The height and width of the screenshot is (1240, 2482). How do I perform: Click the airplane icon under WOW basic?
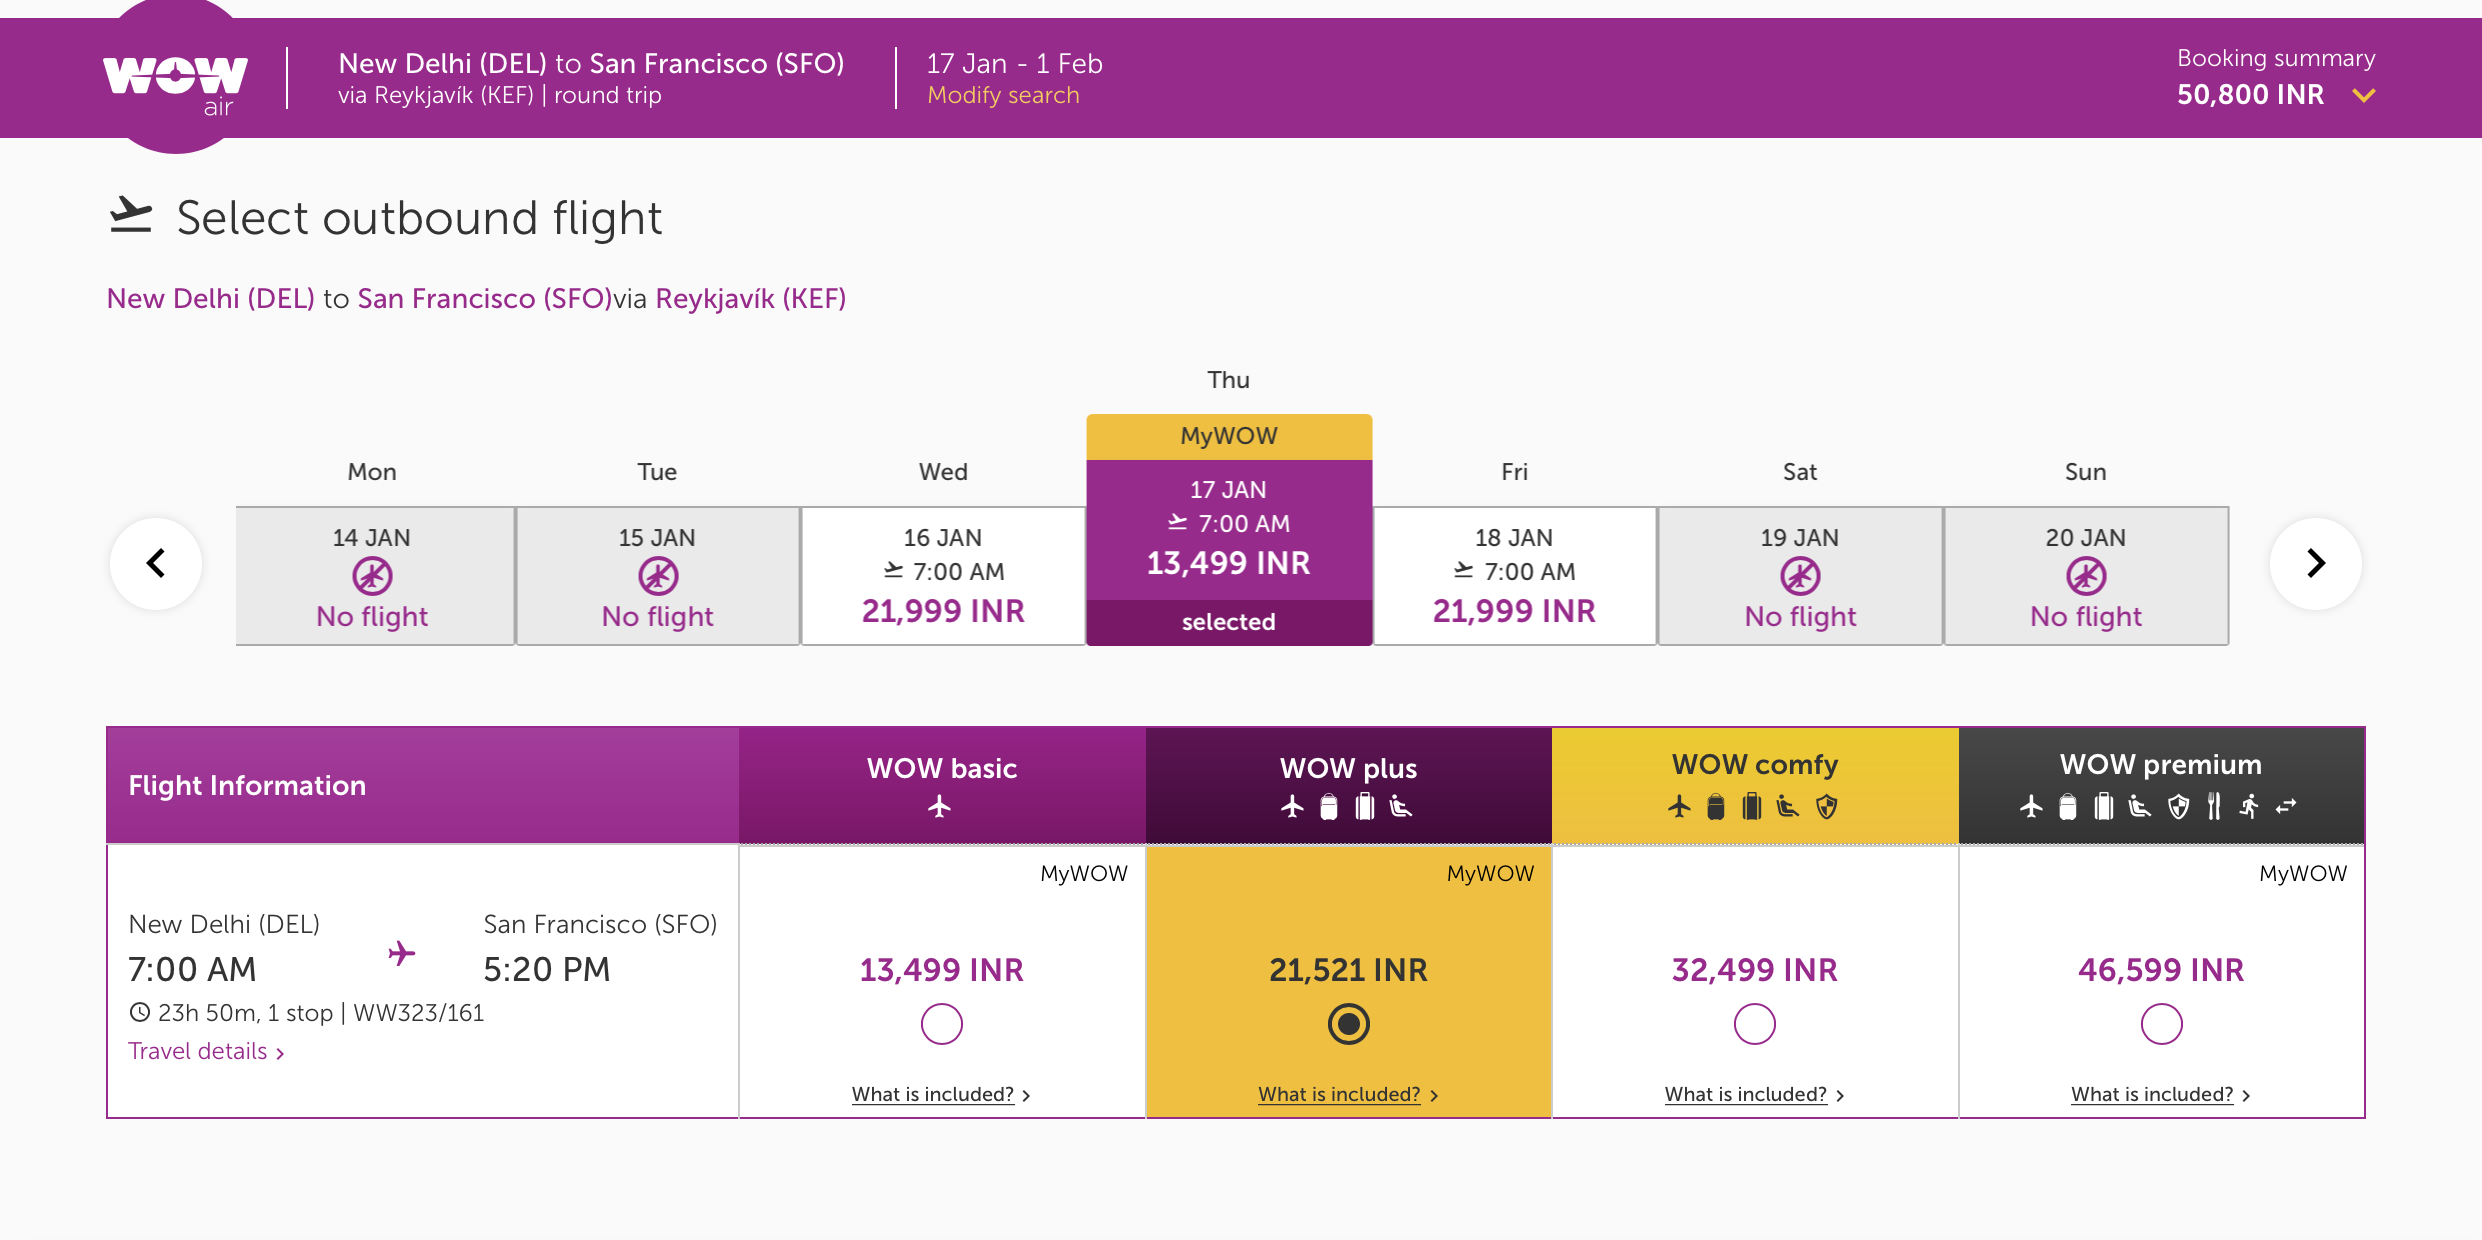point(939,806)
